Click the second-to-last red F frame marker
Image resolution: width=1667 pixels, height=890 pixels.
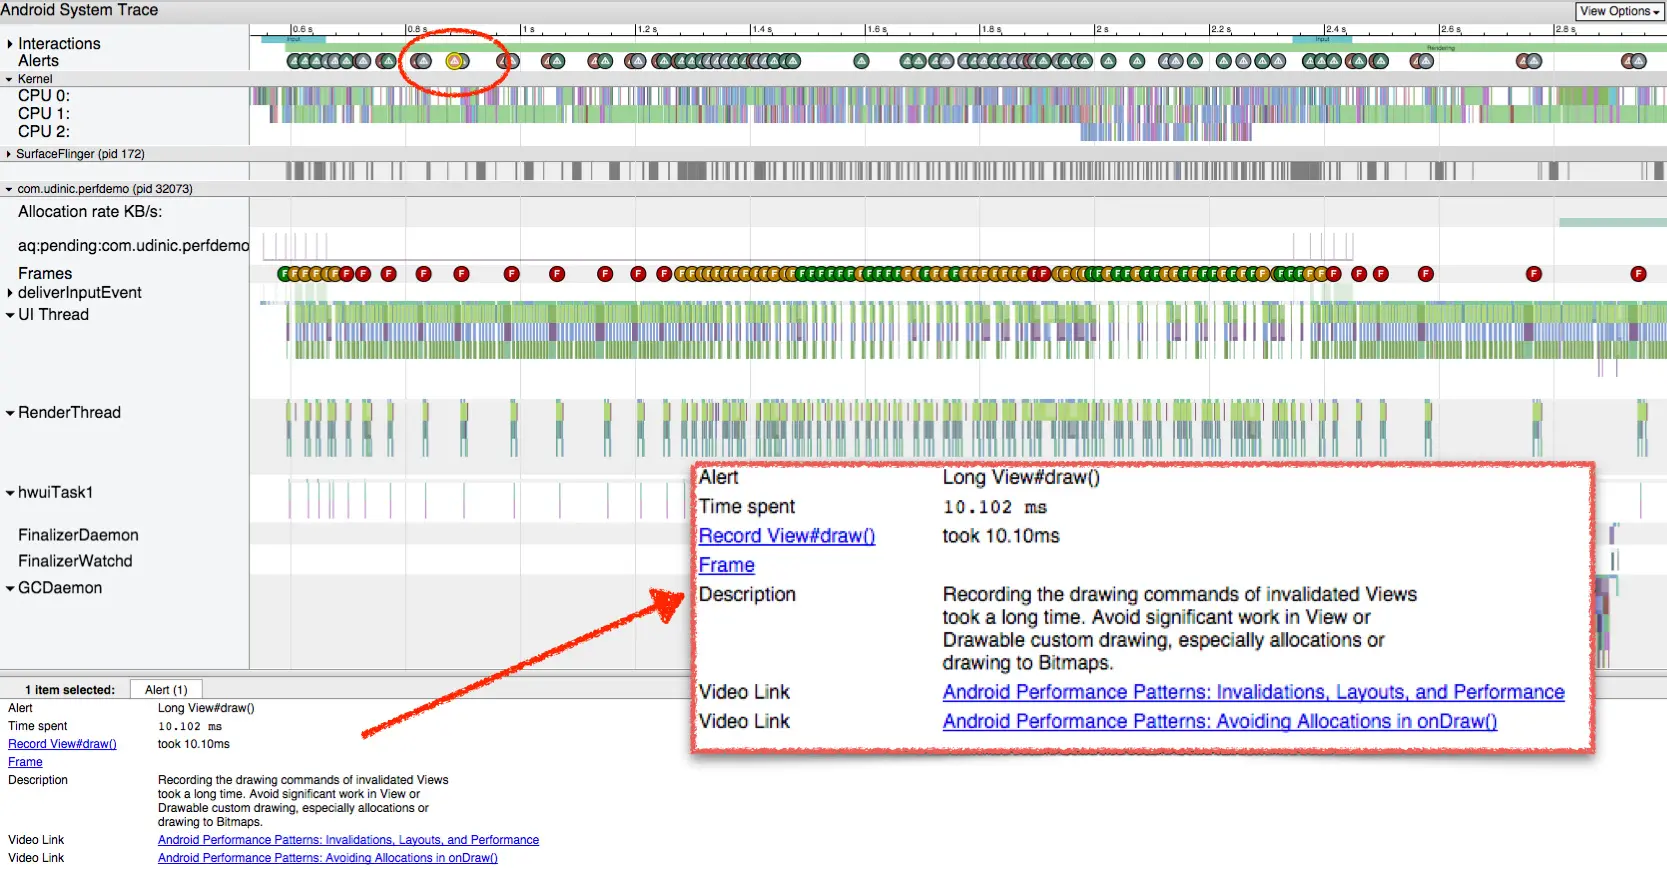tap(1533, 274)
